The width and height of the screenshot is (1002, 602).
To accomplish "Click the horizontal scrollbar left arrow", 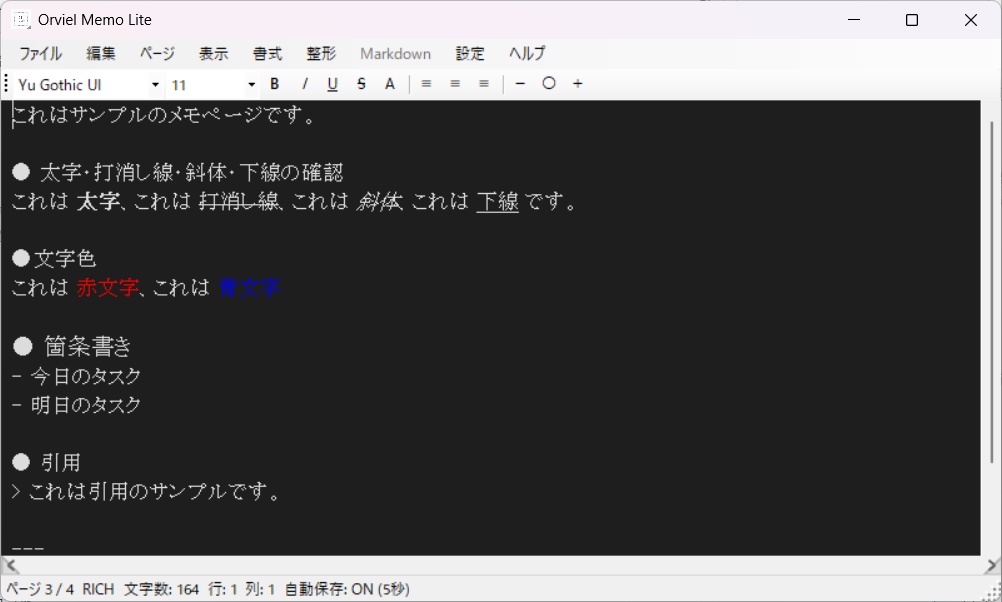I will point(10,565).
